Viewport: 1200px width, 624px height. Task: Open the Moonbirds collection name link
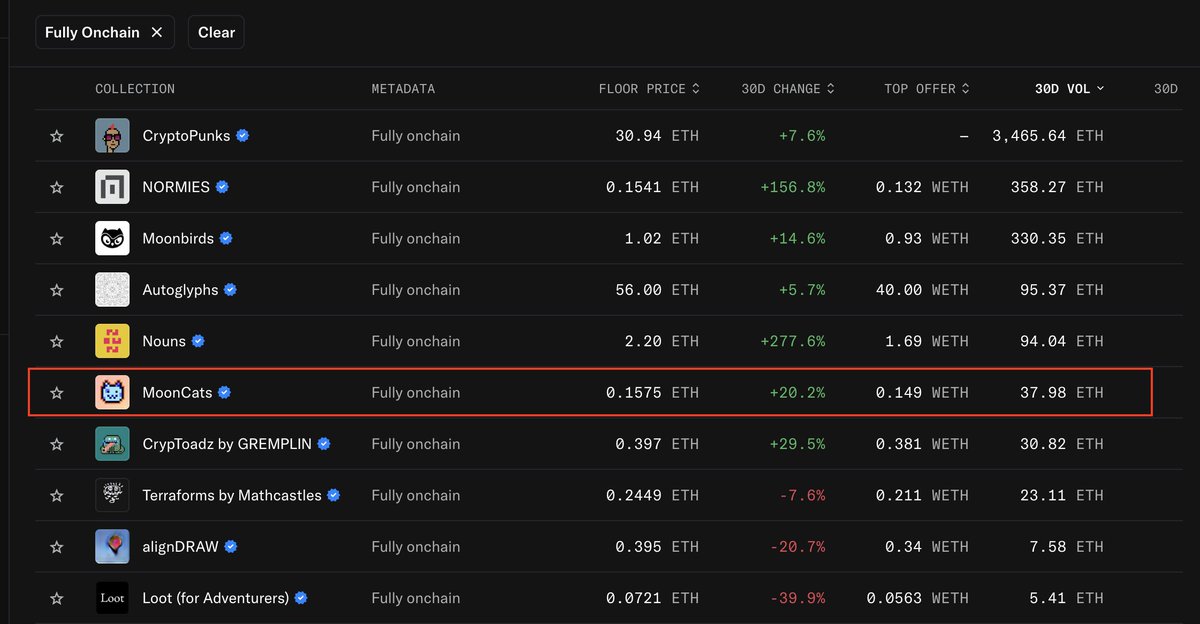[178, 239]
